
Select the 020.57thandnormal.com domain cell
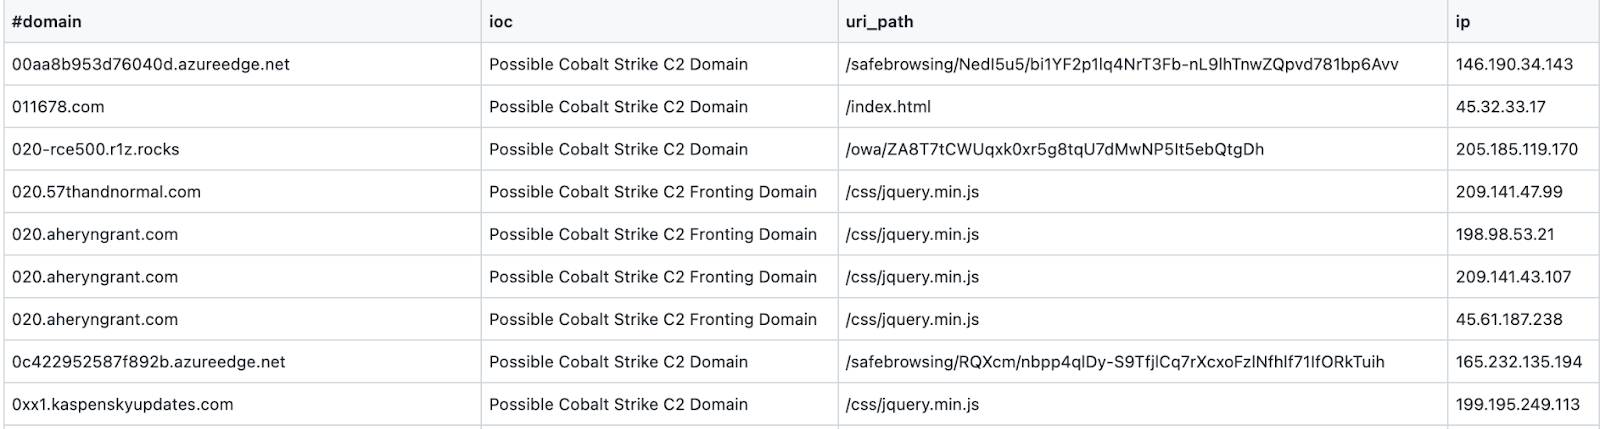coord(106,192)
